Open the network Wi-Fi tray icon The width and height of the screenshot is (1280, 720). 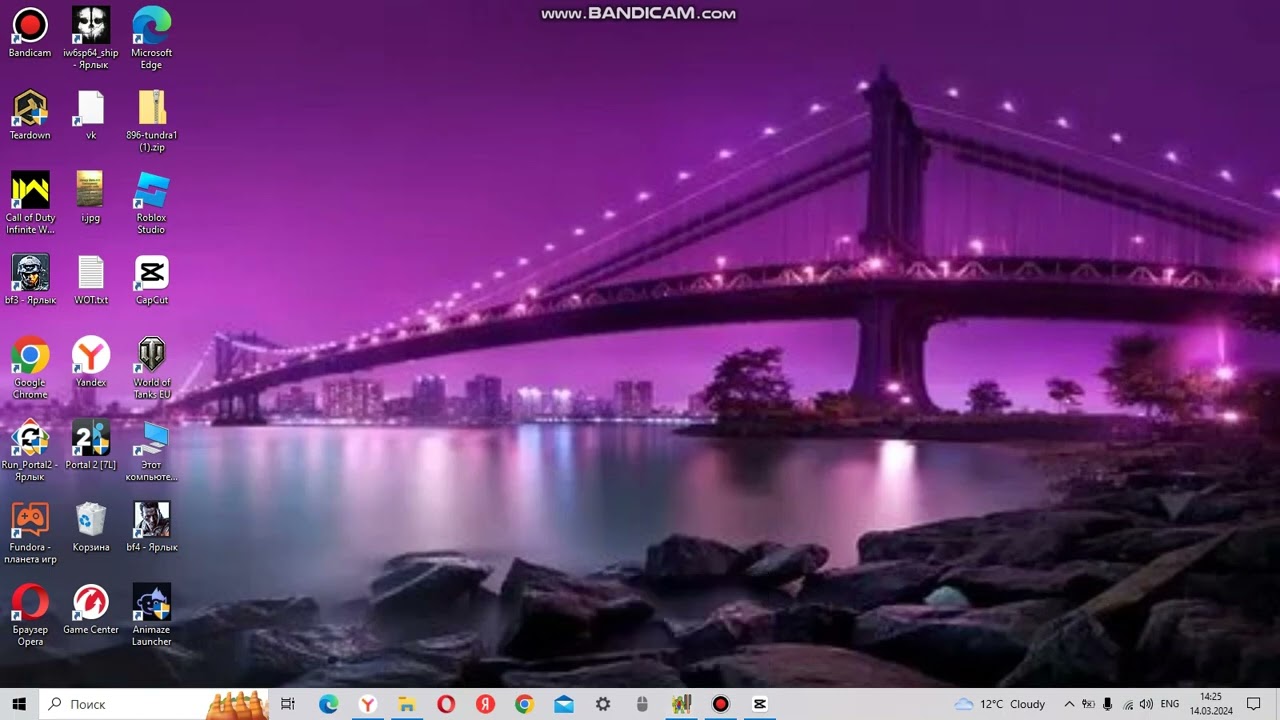click(x=1127, y=704)
